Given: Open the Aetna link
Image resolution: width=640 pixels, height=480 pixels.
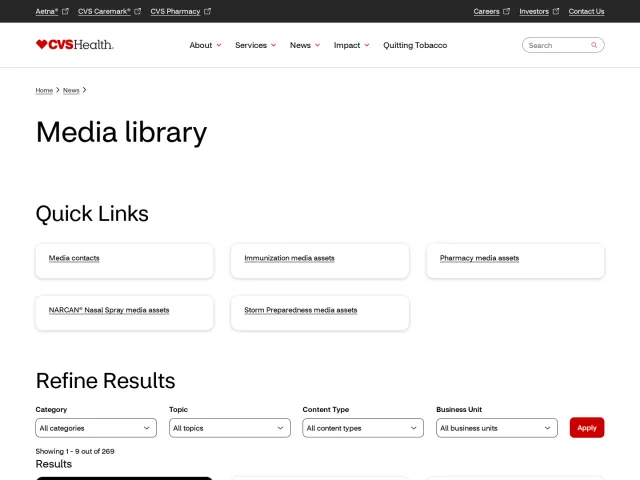Looking at the screenshot, I should pyautogui.click(x=47, y=11).
